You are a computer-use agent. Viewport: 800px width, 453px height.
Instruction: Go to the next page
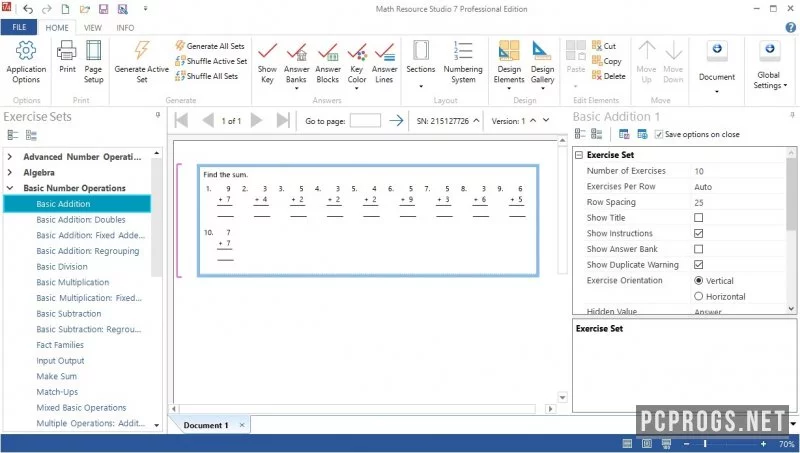[257, 120]
